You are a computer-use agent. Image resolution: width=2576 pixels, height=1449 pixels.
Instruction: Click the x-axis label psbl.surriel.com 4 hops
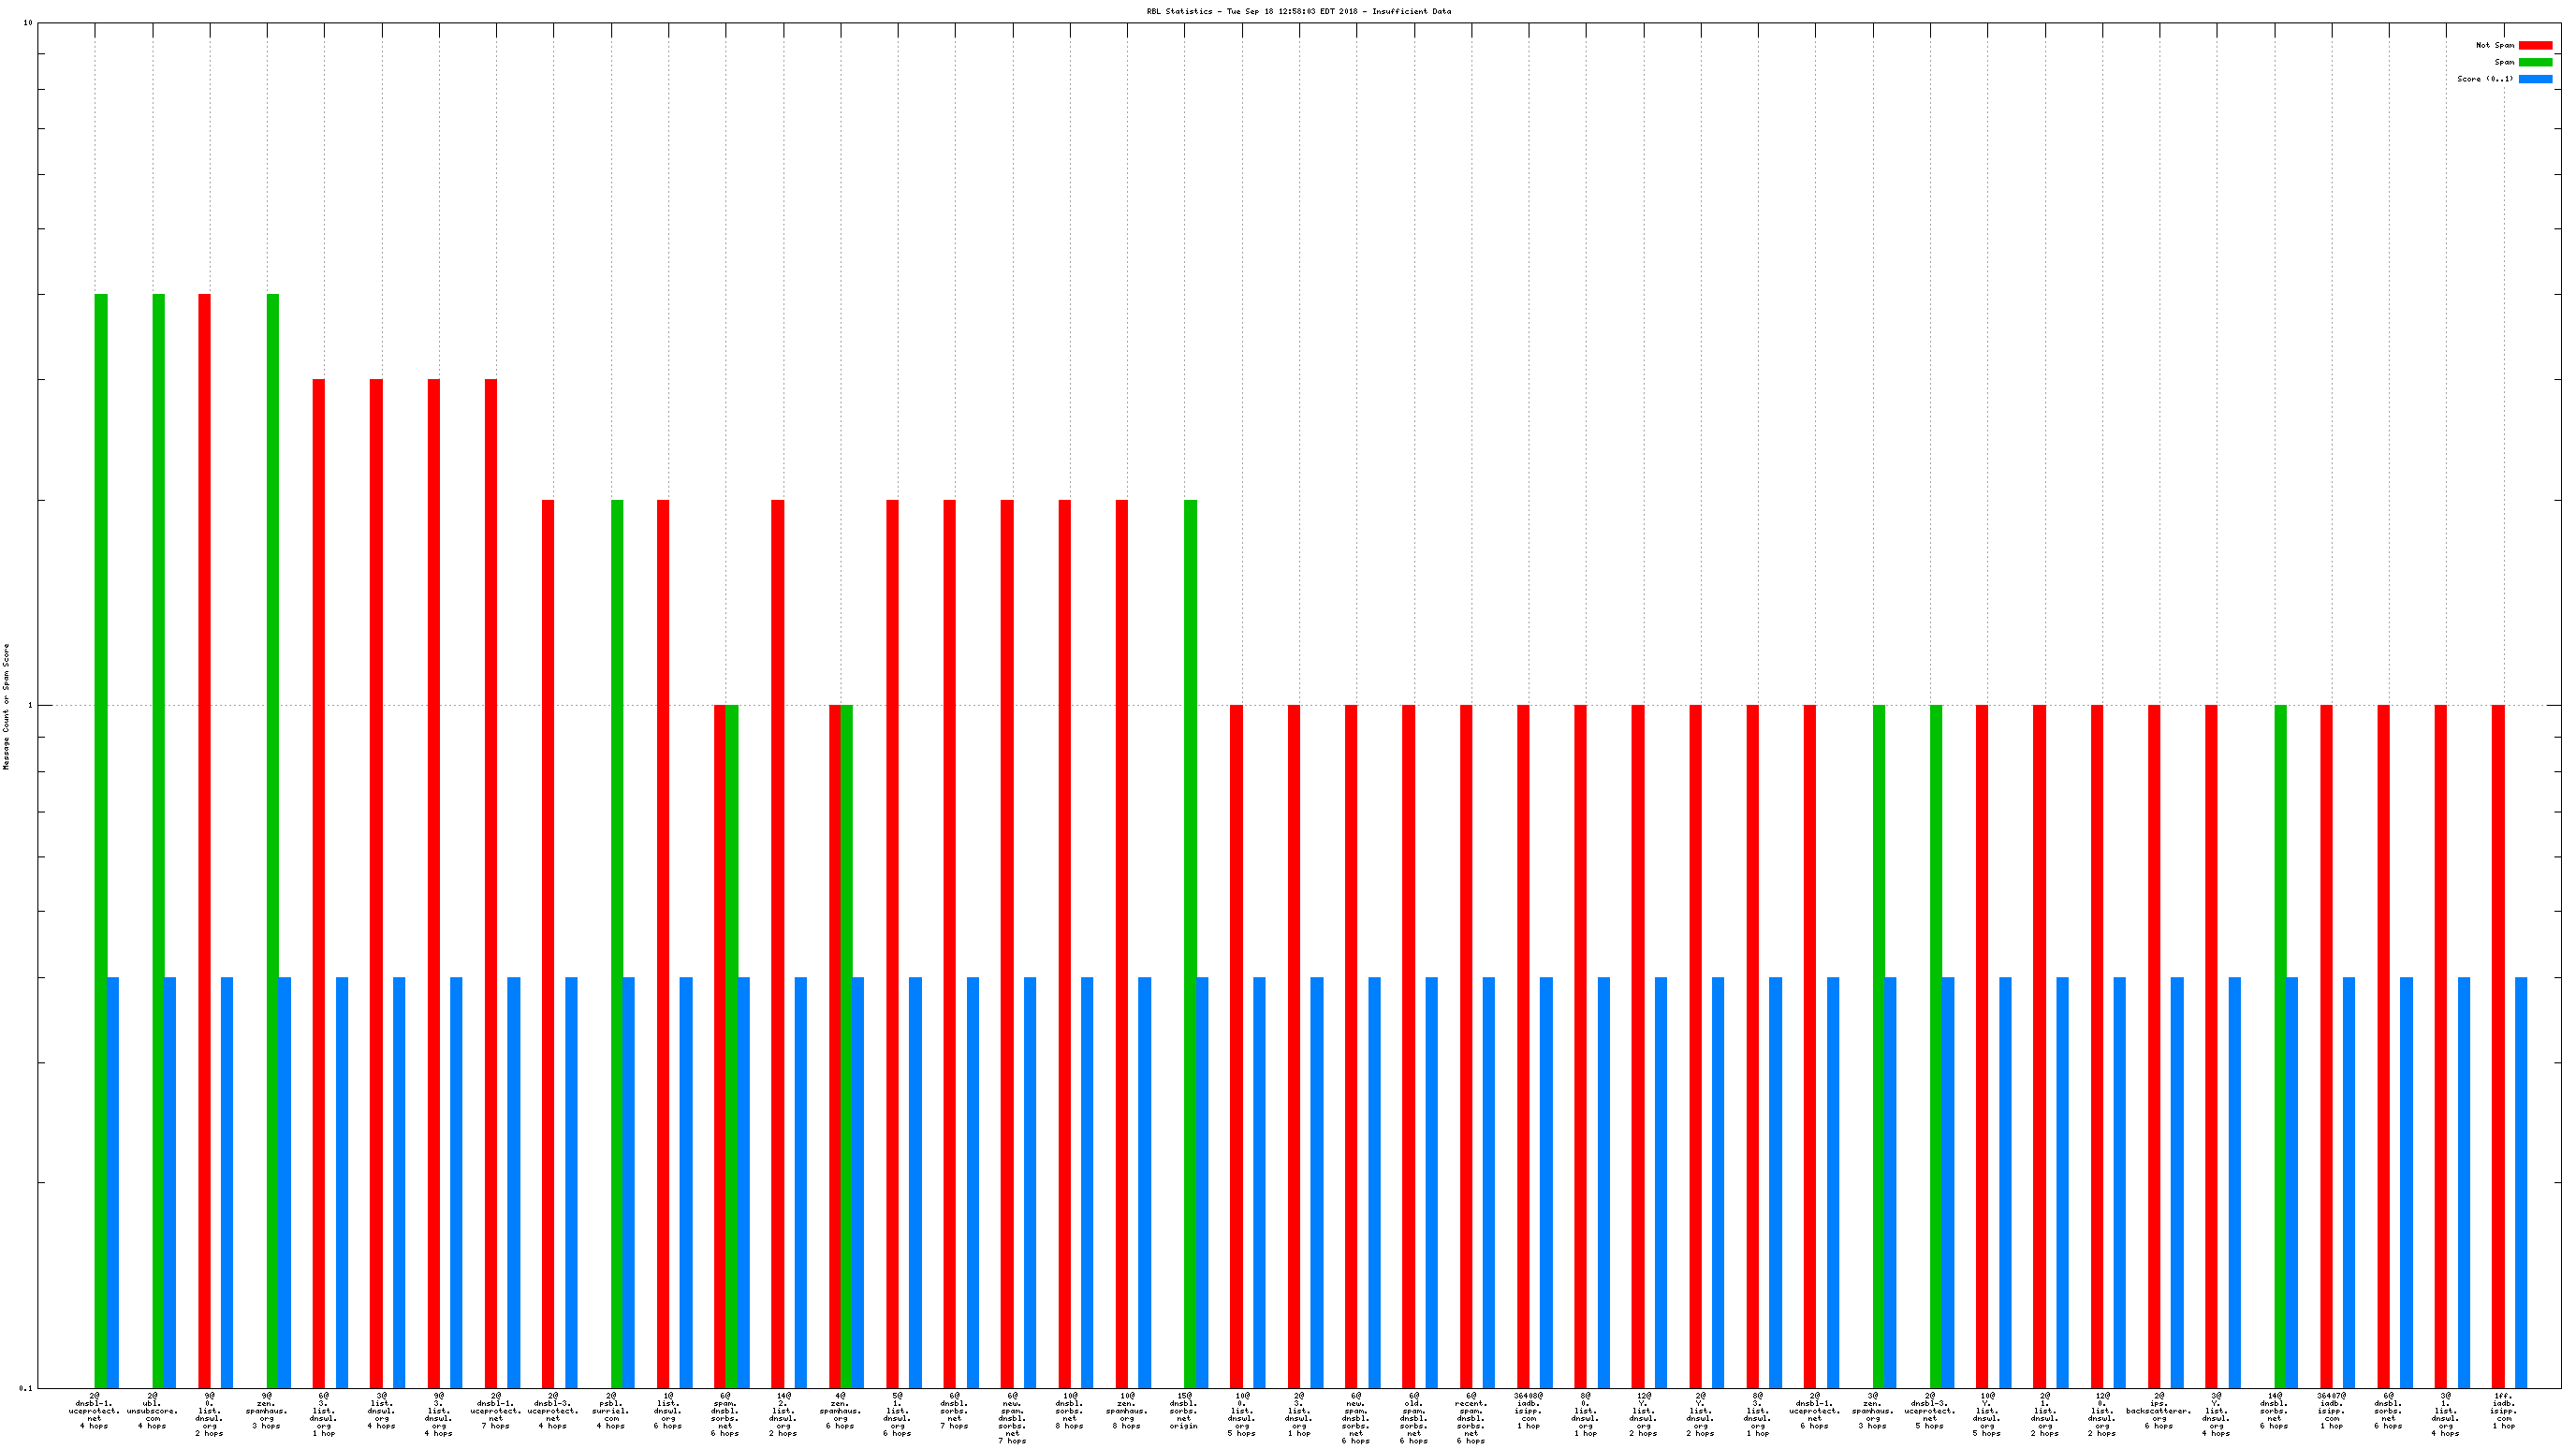point(611,1411)
